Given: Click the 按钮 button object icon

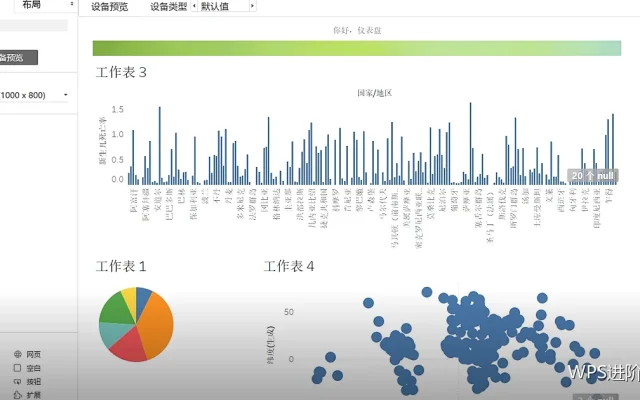Looking at the screenshot, I should pyautogui.click(x=18, y=382).
